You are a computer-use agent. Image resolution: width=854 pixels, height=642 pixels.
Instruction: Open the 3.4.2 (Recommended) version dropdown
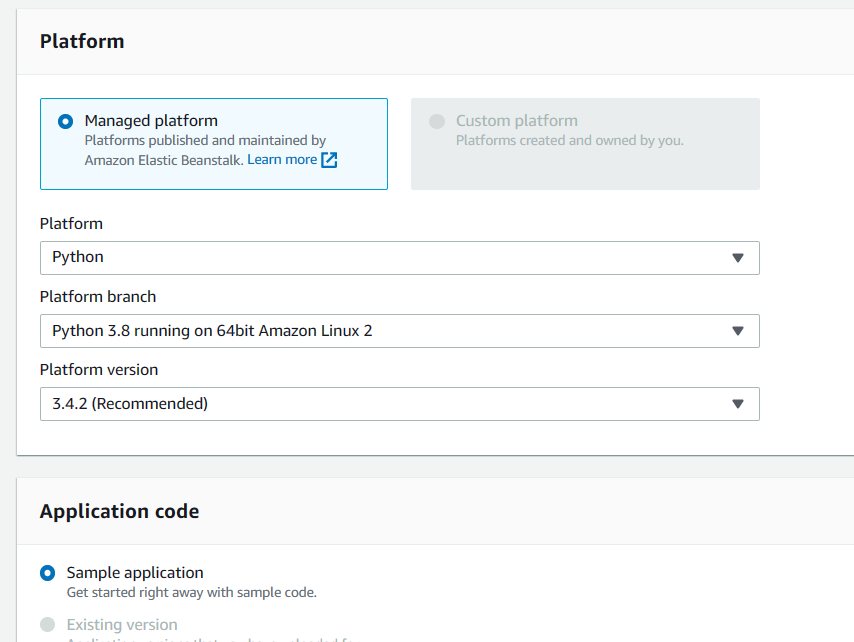point(399,404)
